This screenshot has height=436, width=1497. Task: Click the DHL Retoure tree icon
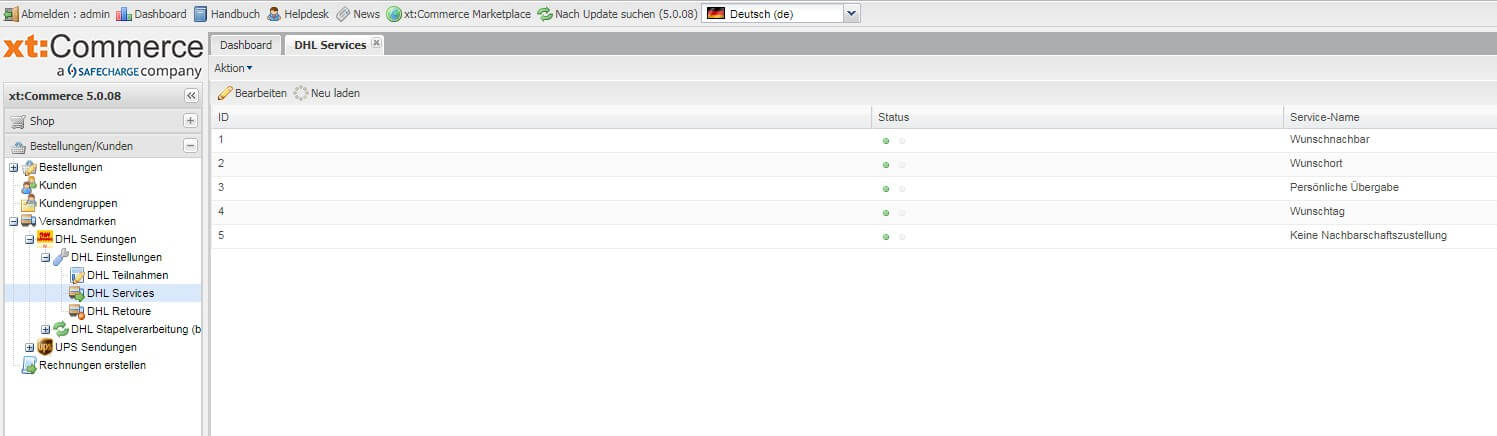[77, 311]
